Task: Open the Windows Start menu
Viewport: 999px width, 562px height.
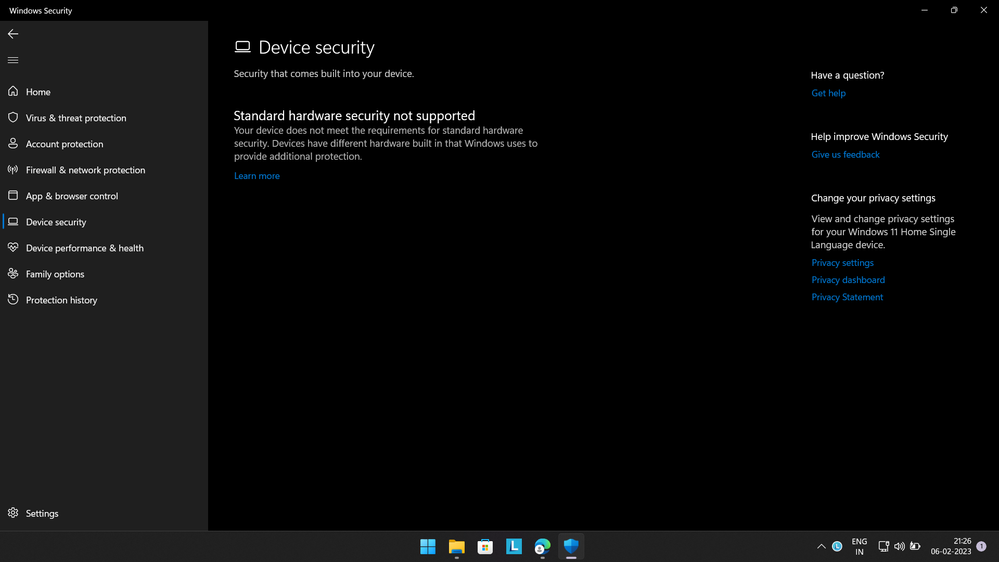Action: pos(428,547)
